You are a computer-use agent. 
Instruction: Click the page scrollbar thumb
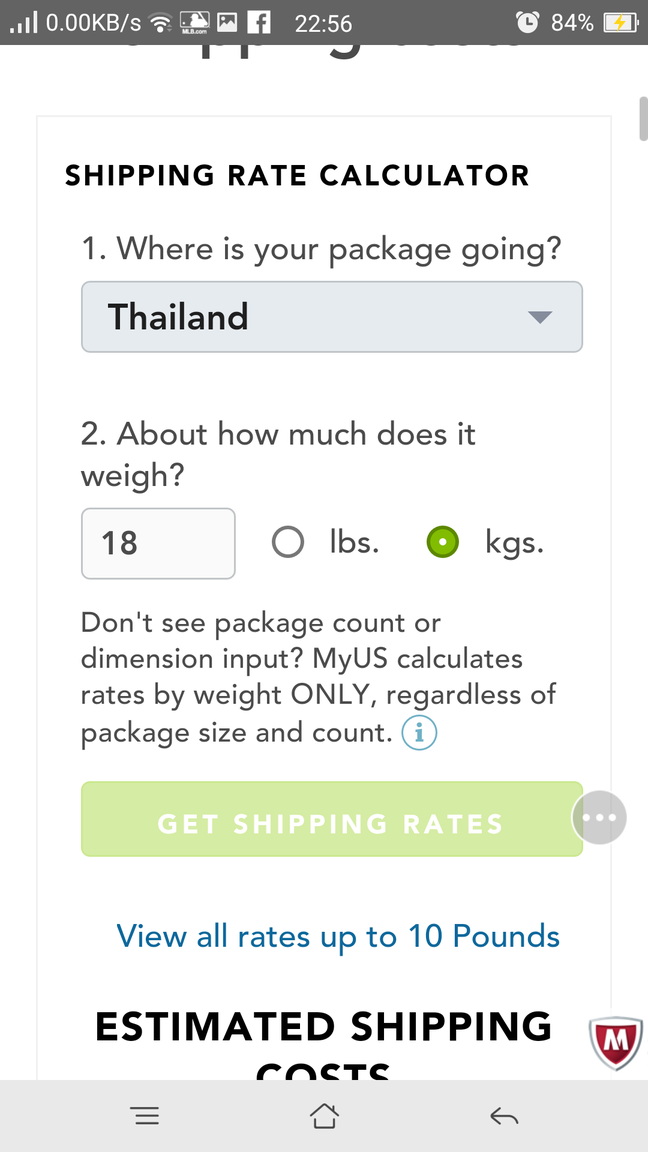tap(643, 118)
